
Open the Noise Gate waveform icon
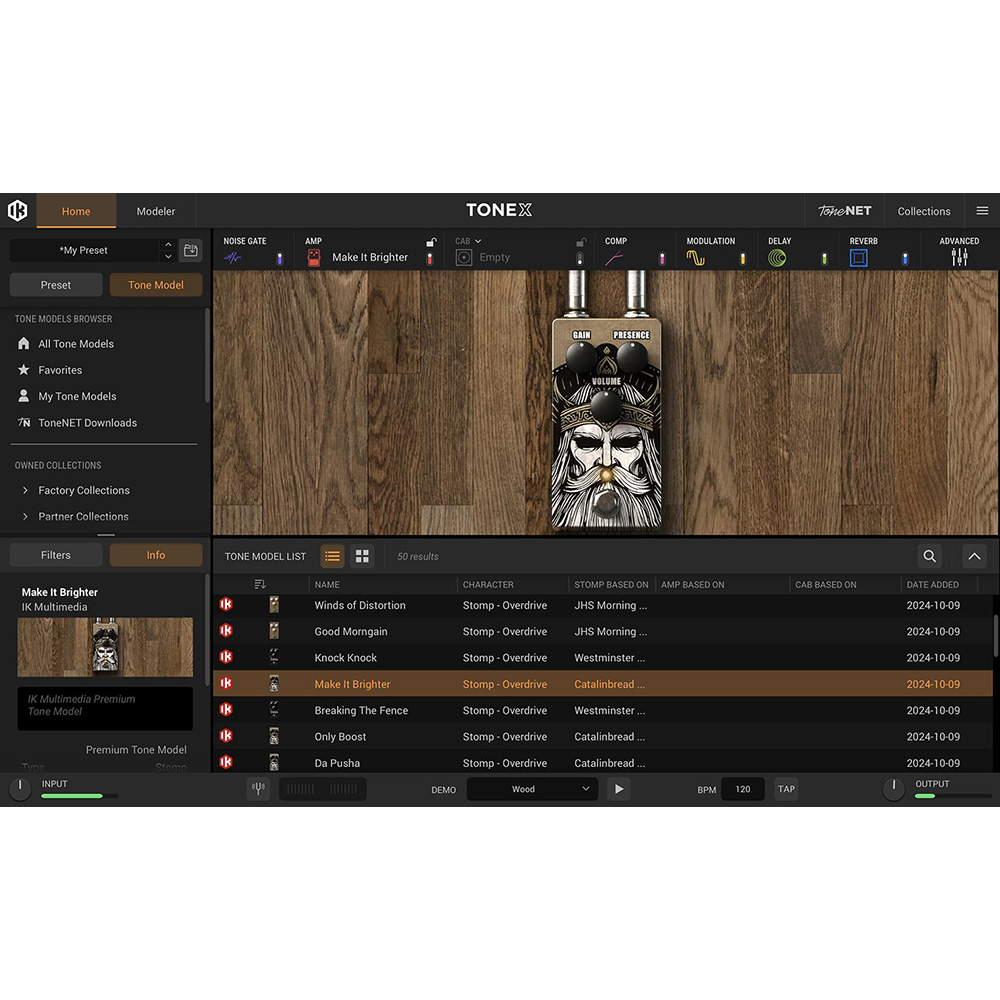tap(232, 258)
